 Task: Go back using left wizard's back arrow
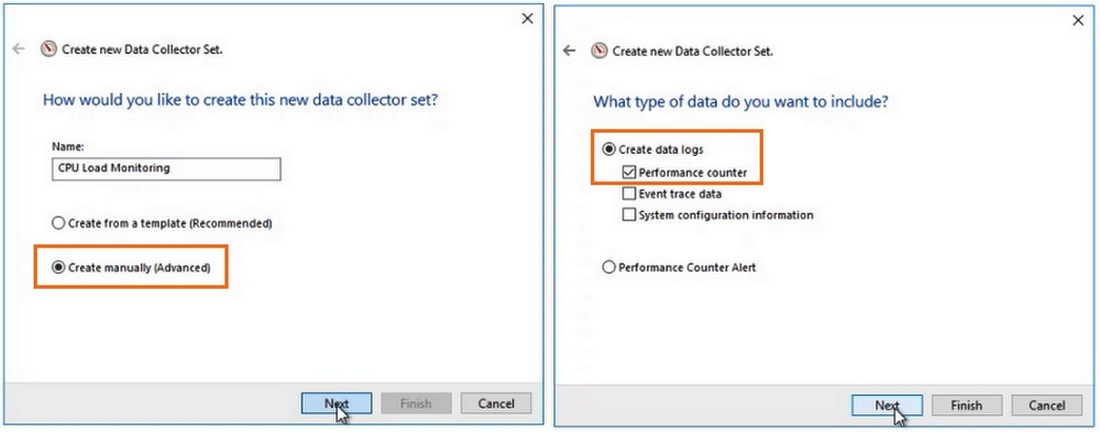pos(19,49)
